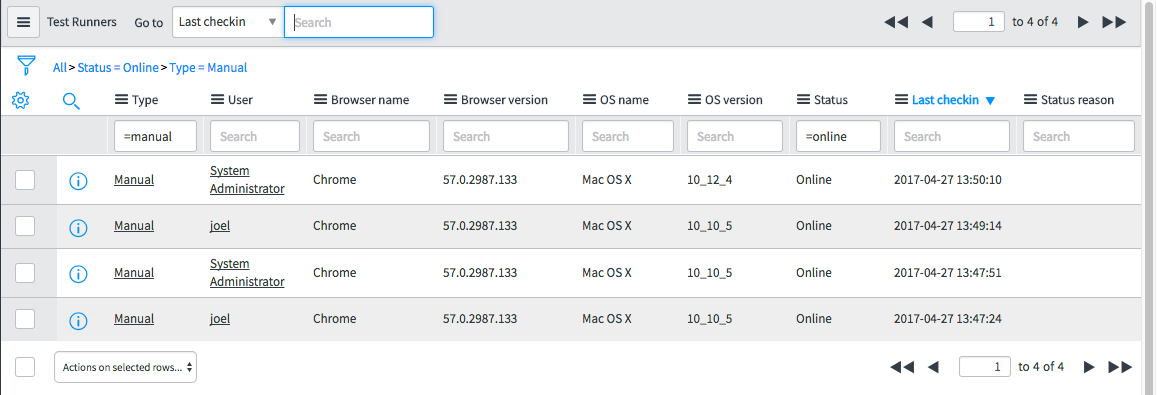Select the row with checkin 13:47:51 checkbox

(x=25, y=272)
